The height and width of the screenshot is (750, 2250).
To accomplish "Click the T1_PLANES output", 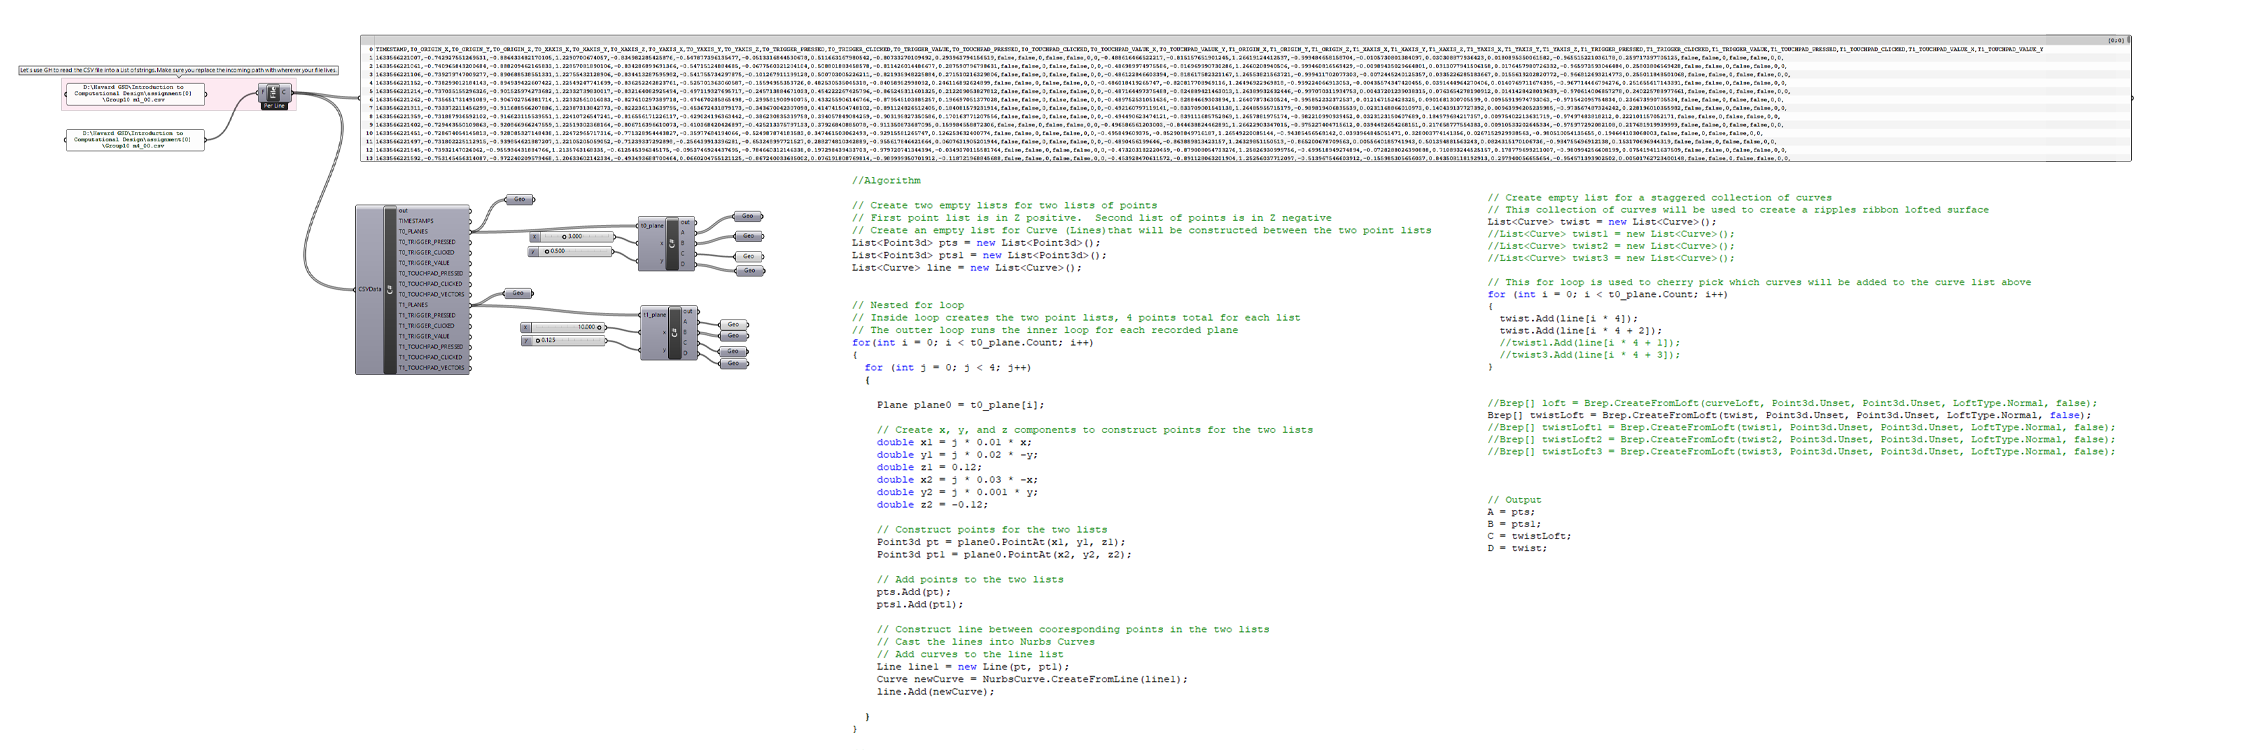I will pyautogui.click(x=413, y=305).
